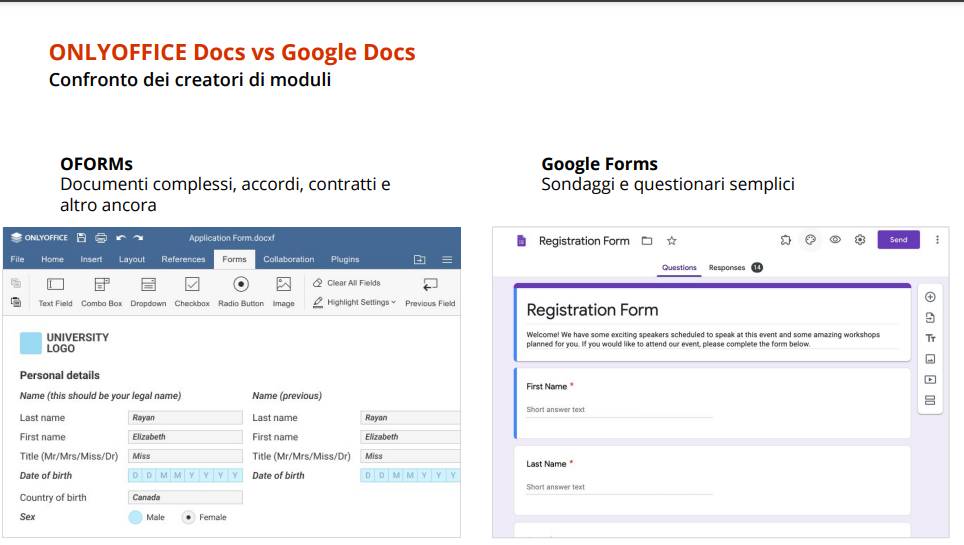Add a video to the form
Screen dimensions: 964x545
click(x=930, y=380)
